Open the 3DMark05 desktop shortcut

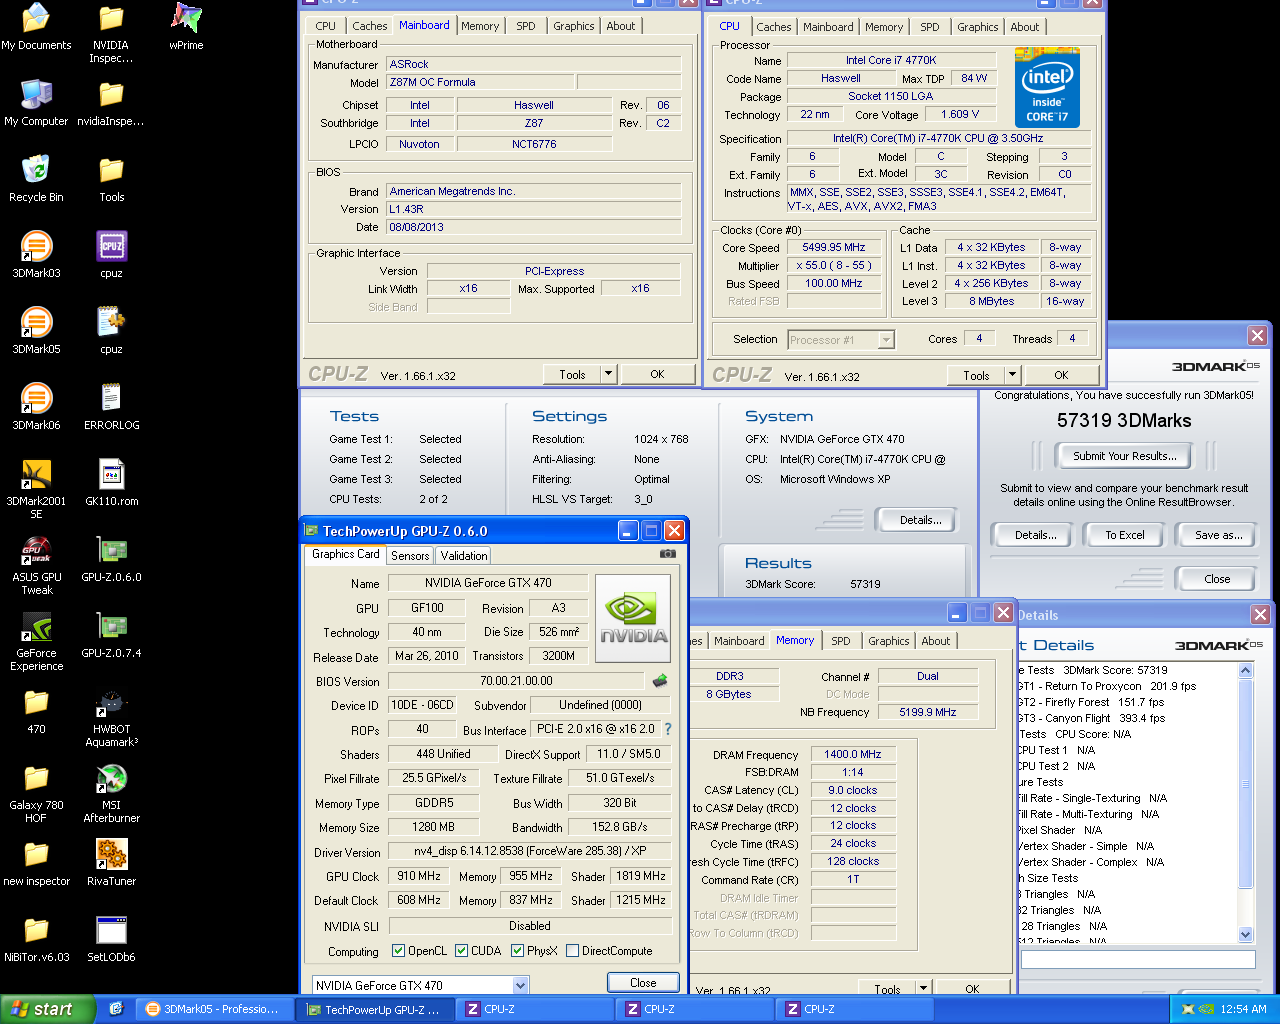[x=36, y=329]
